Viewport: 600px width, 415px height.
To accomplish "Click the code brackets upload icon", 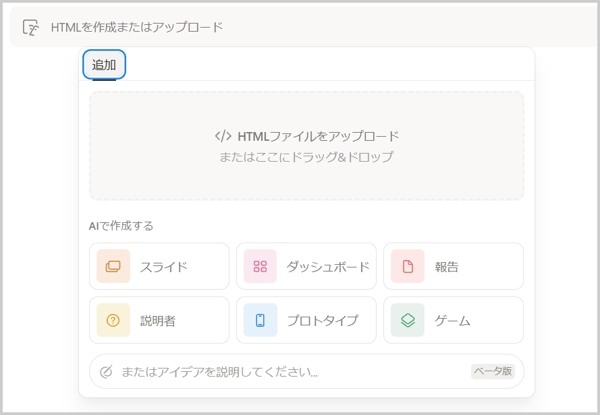I will [223, 136].
